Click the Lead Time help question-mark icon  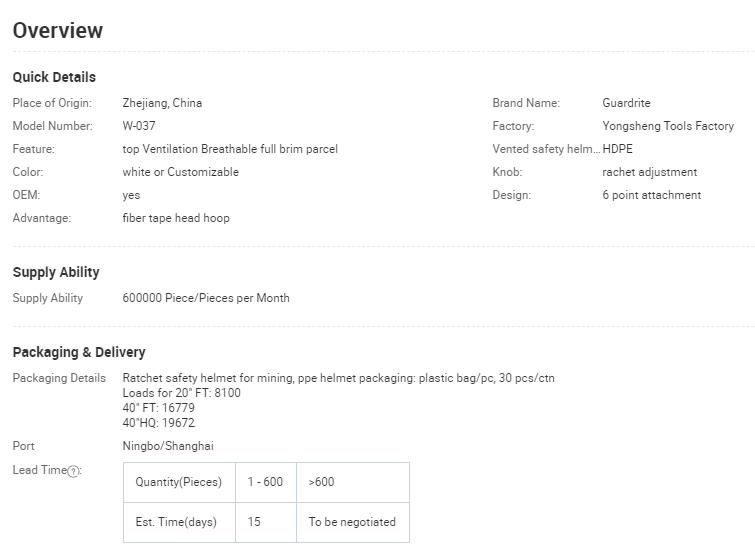(73, 471)
